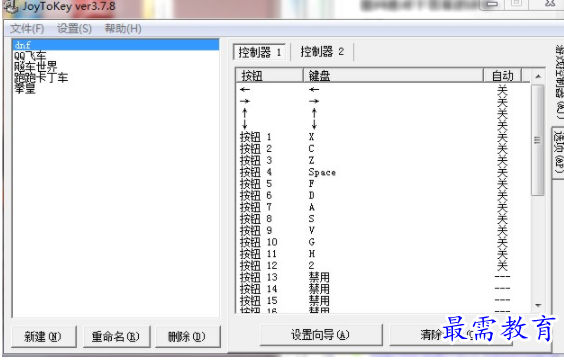The image size is (564, 360).
Task: Select the left arrow ← mapping row
Action: 383,89
